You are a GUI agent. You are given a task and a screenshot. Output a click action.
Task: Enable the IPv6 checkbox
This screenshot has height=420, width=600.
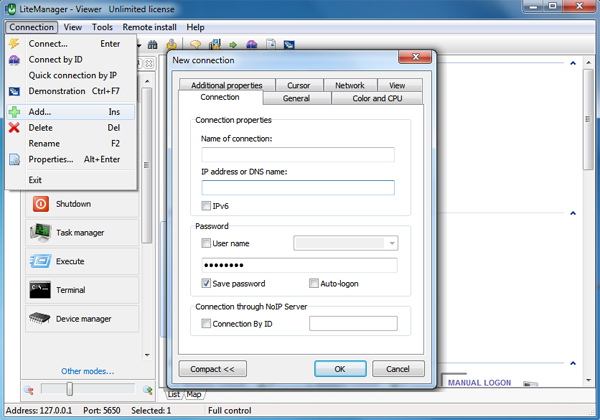pos(206,206)
